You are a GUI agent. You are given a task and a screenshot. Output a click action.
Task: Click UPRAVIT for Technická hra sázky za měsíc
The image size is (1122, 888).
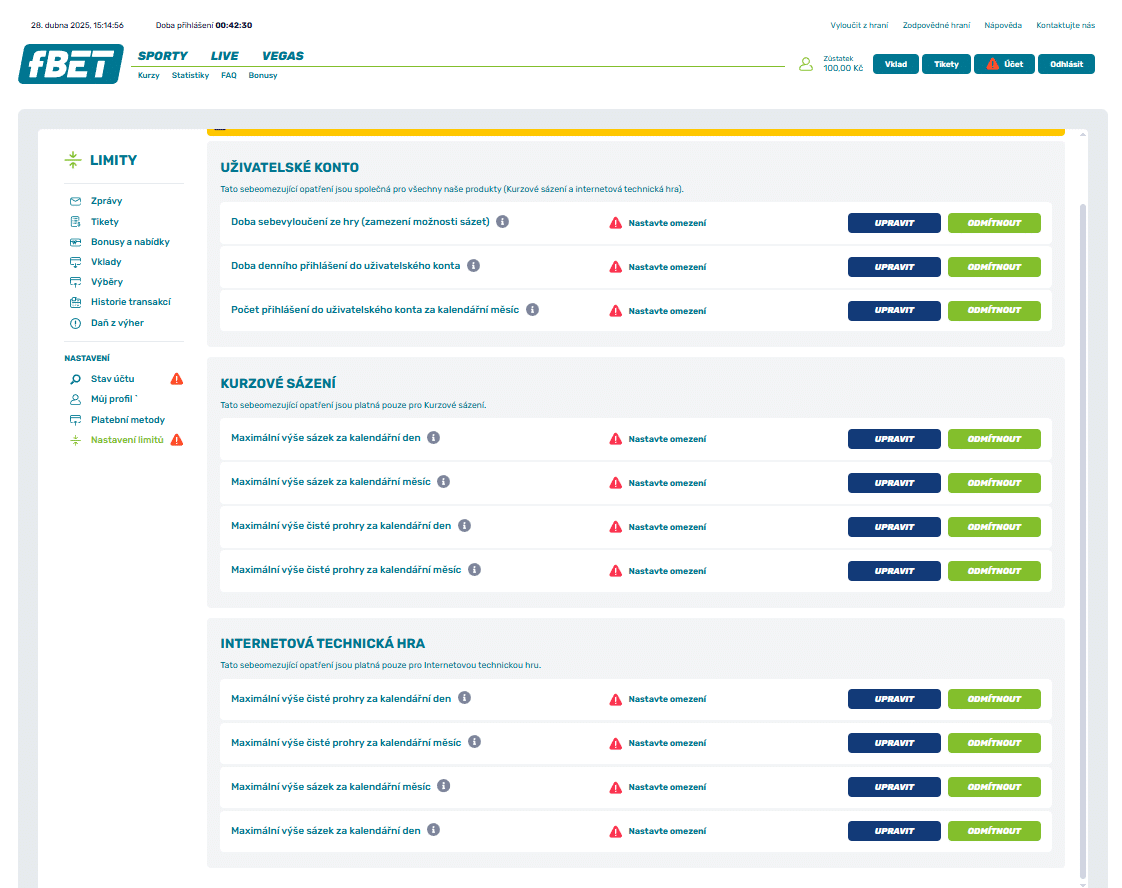pos(894,787)
